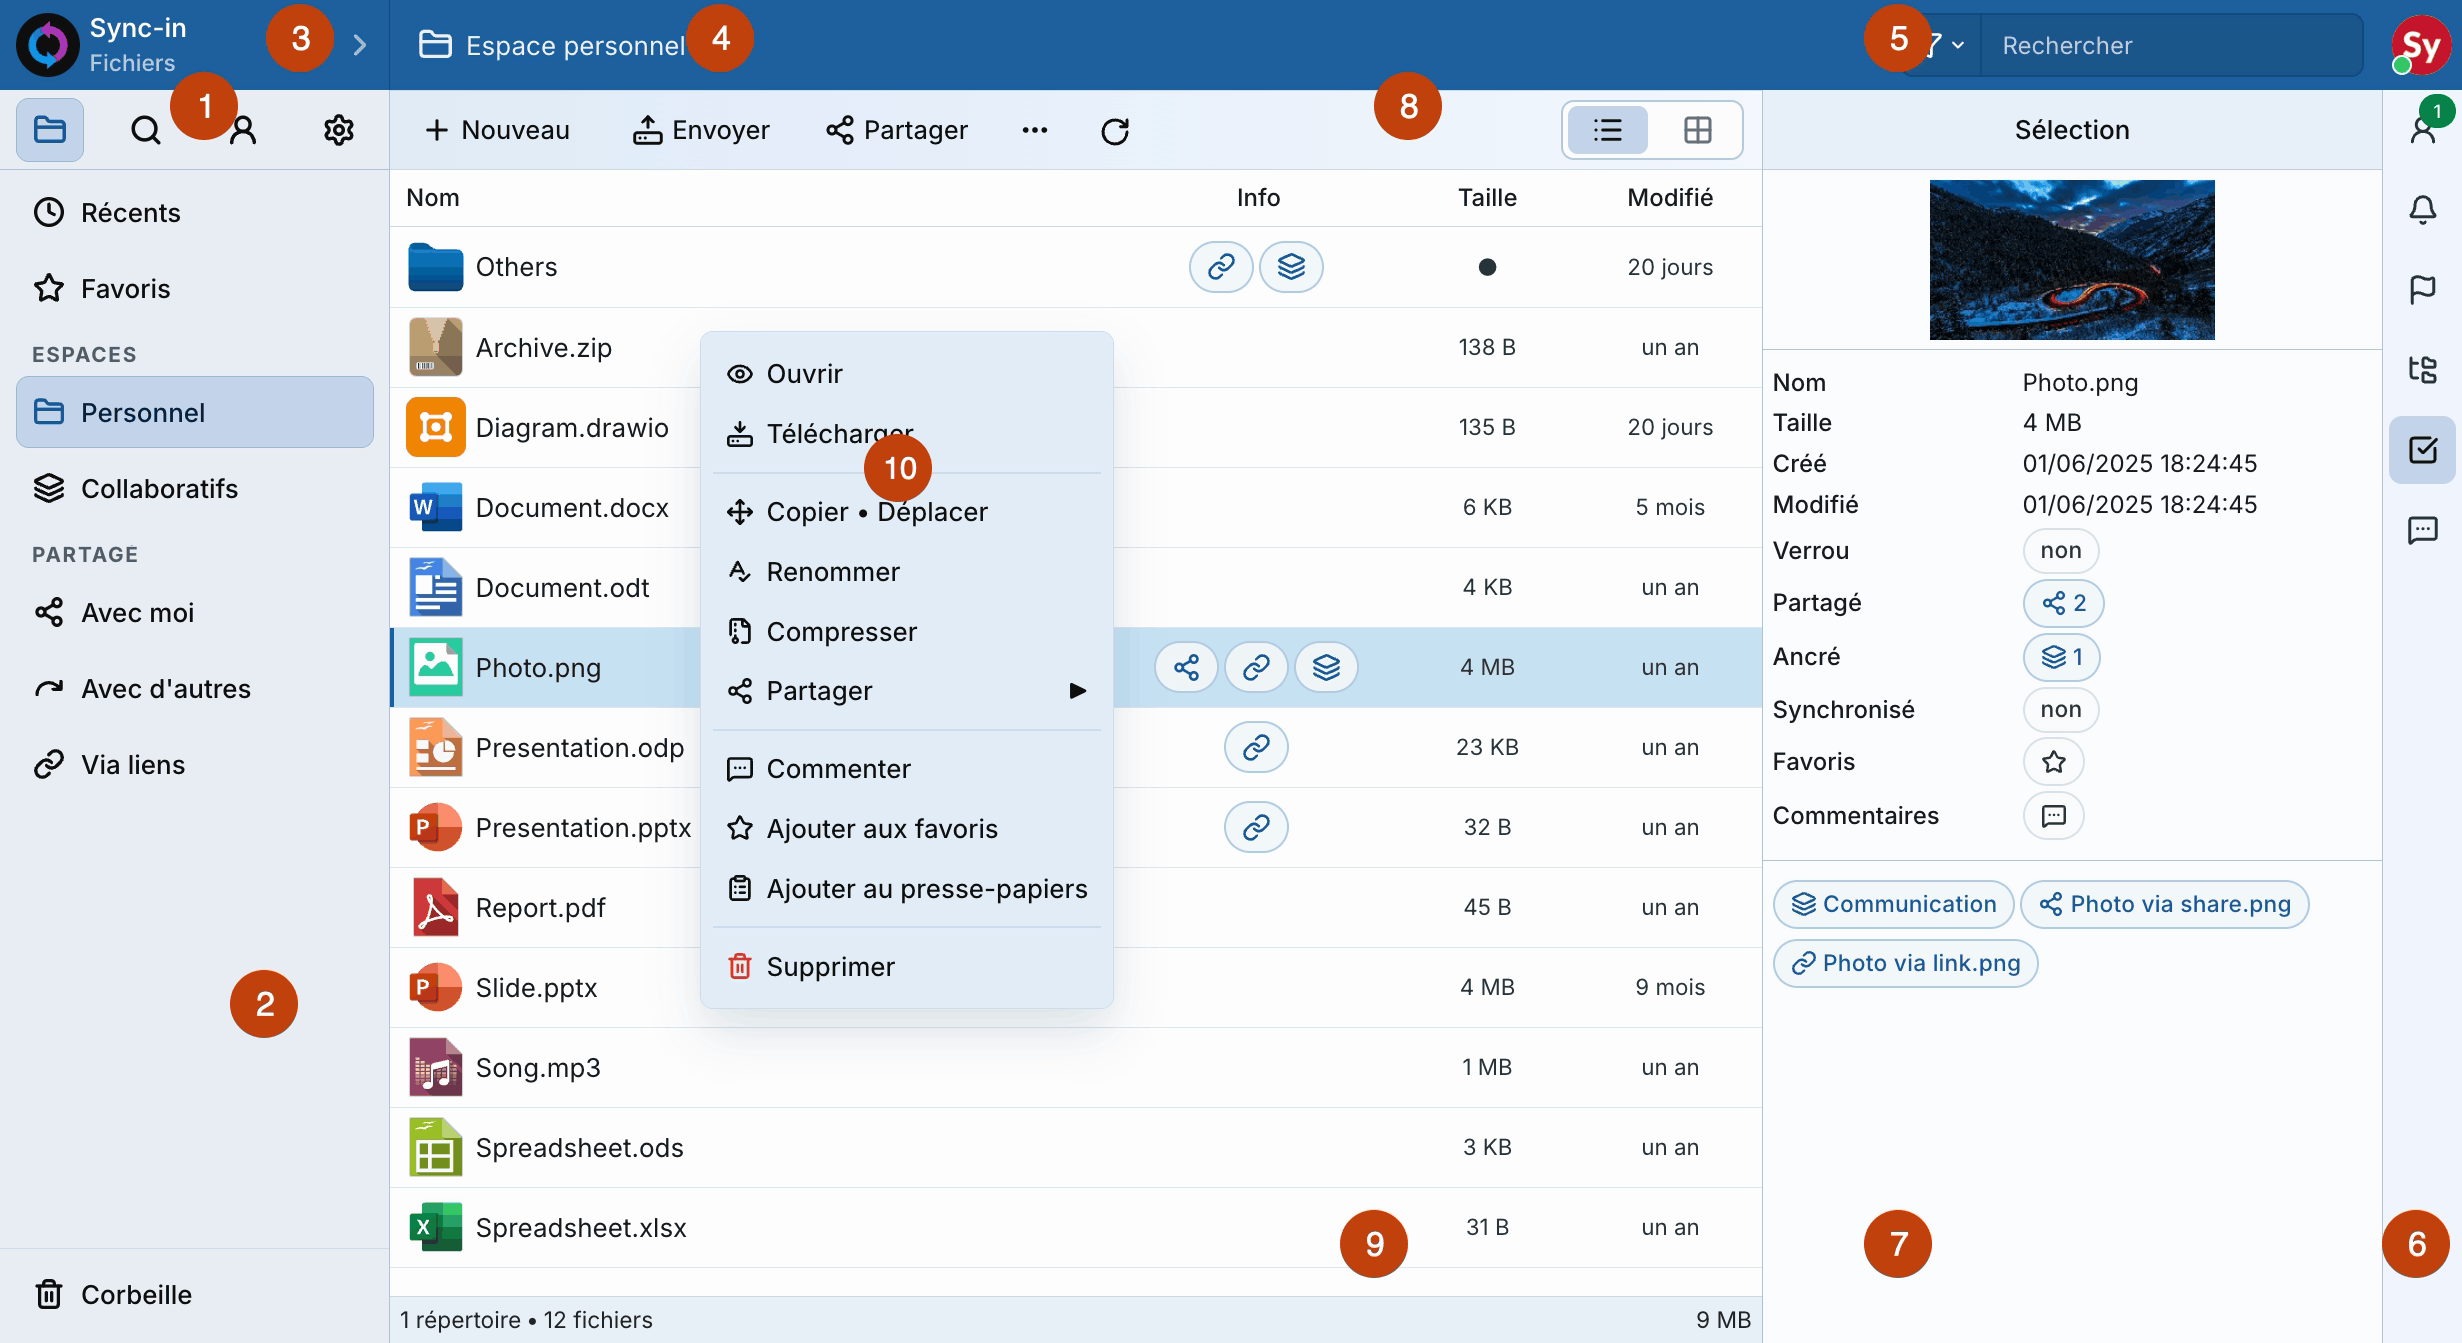Open the selection check panel icon
2462x1343 pixels.
(x=2423, y=450)
